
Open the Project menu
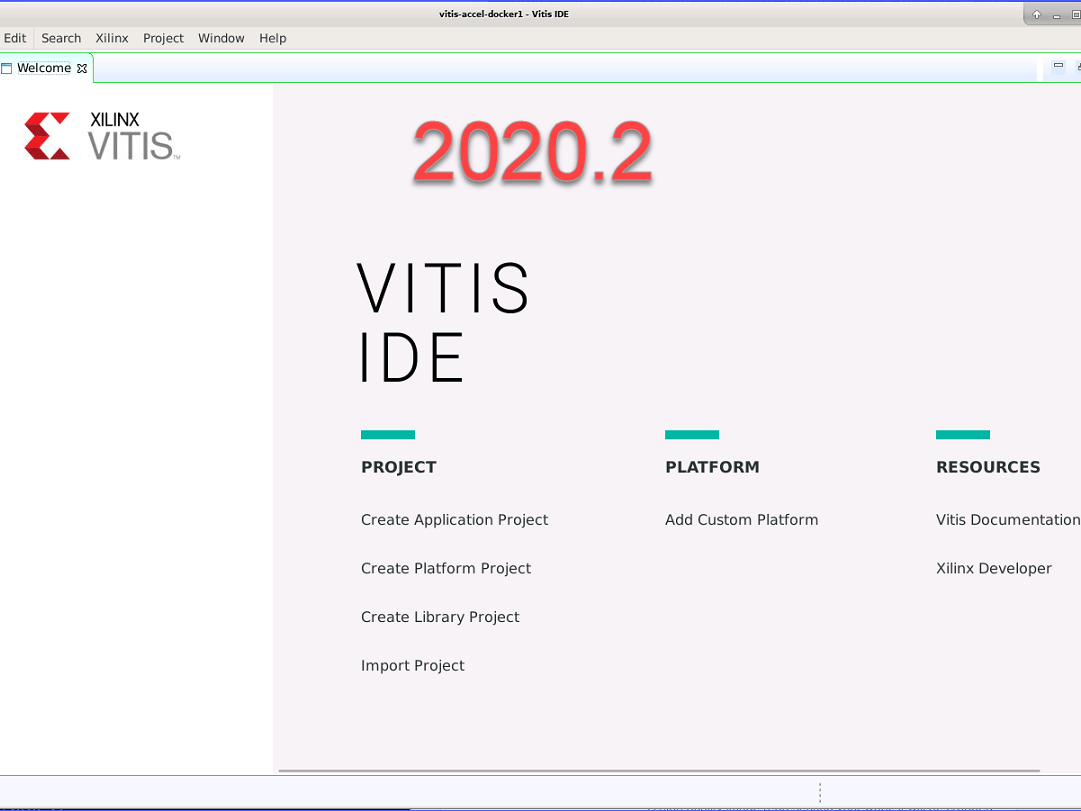(163, 38)
